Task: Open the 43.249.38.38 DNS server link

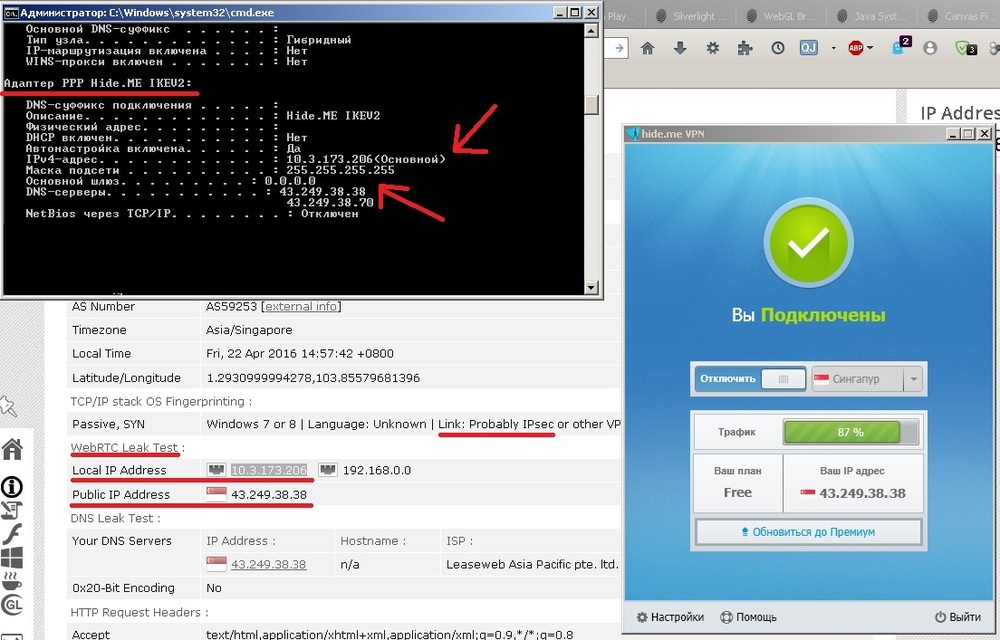Action: pyautogui.click(x=268, y=564)
